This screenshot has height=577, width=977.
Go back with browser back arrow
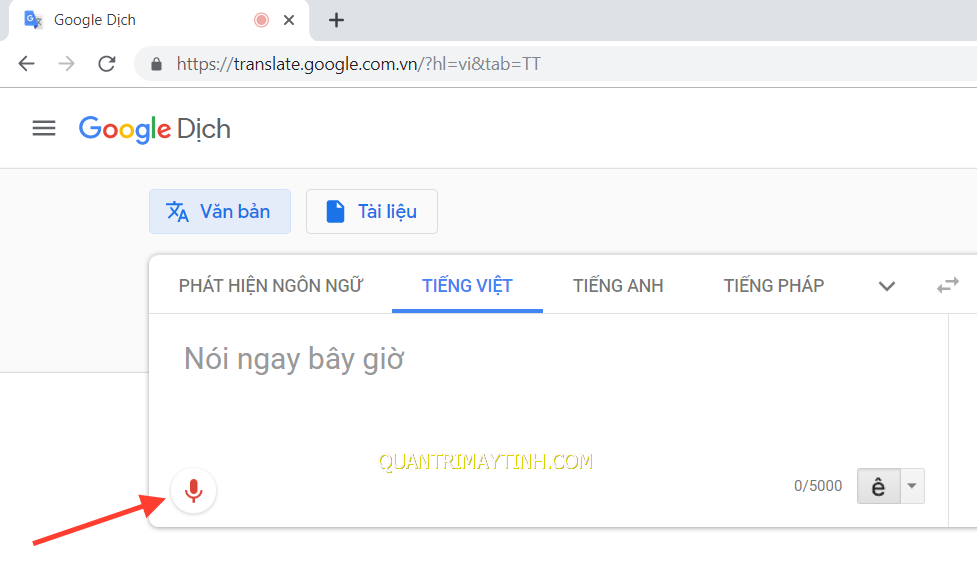click(26, 64)
